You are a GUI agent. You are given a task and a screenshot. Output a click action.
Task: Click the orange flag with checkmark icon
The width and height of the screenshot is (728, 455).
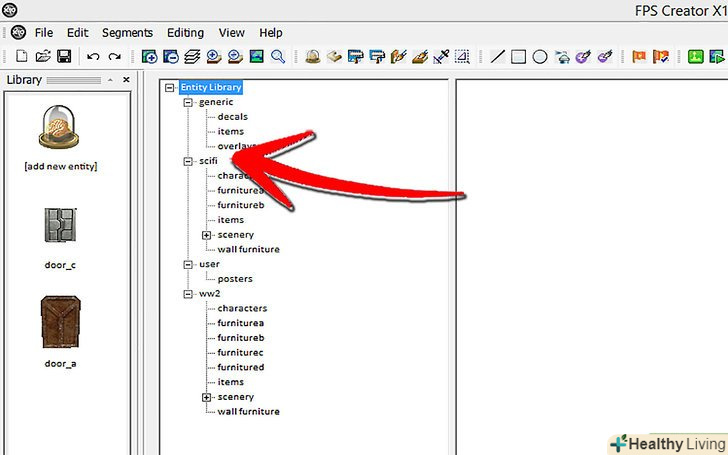coord(661,57)
